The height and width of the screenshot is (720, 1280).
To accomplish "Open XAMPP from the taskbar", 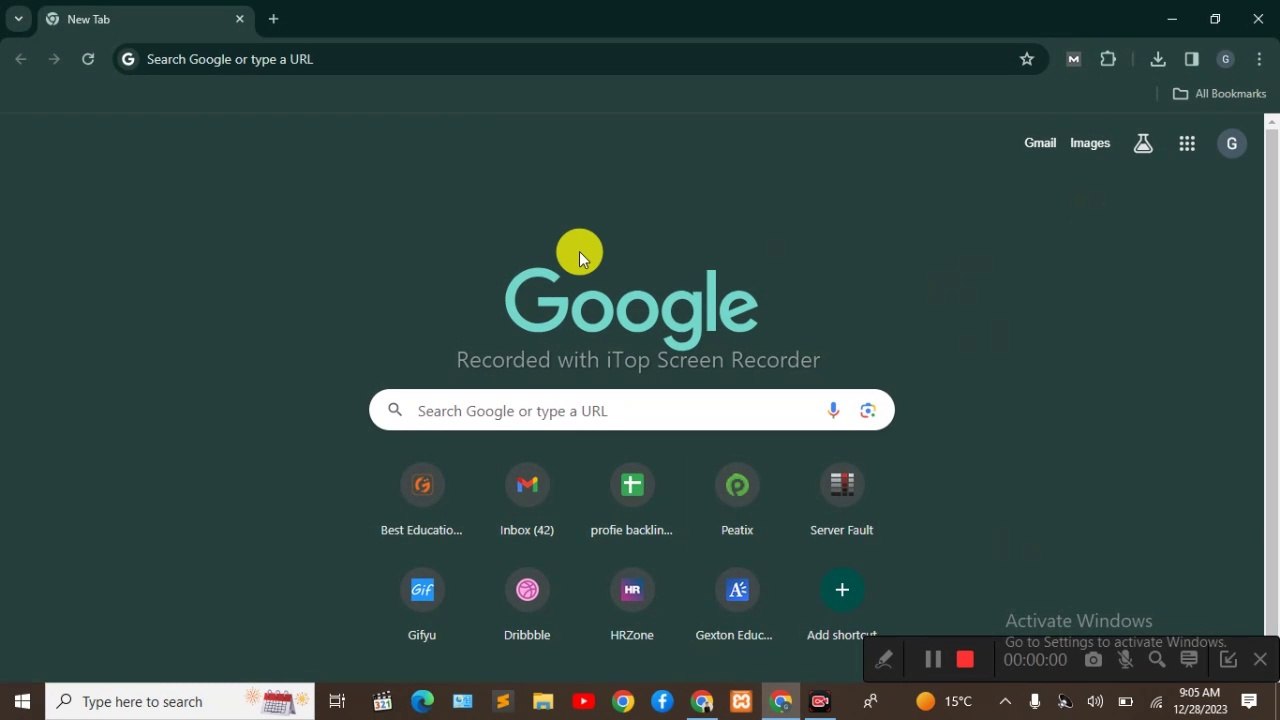I will 741,701.
